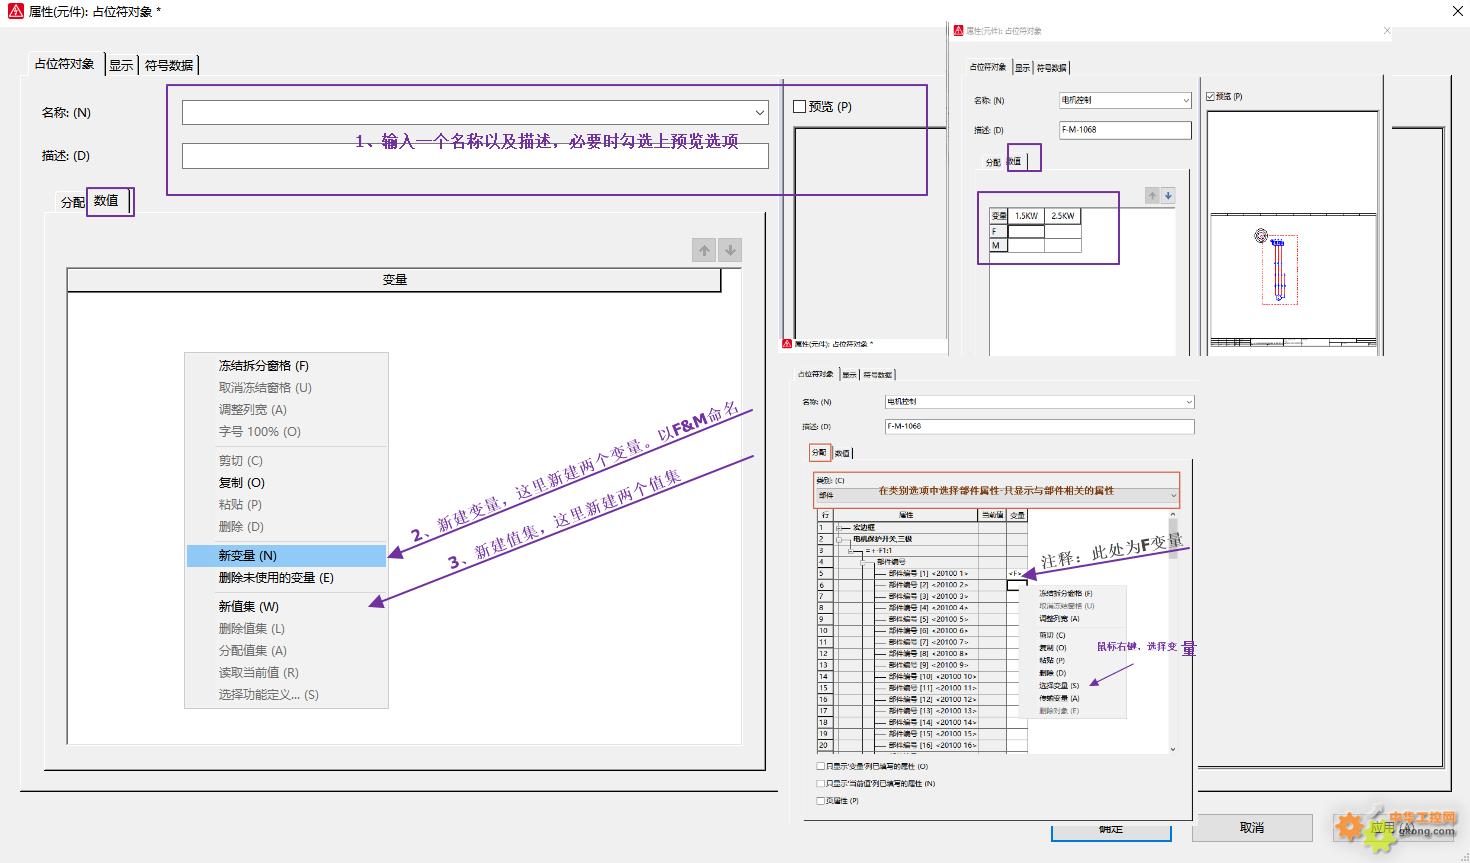
Task: Click 1.5KW value set header cell
Action: [x=1026, y=216]
